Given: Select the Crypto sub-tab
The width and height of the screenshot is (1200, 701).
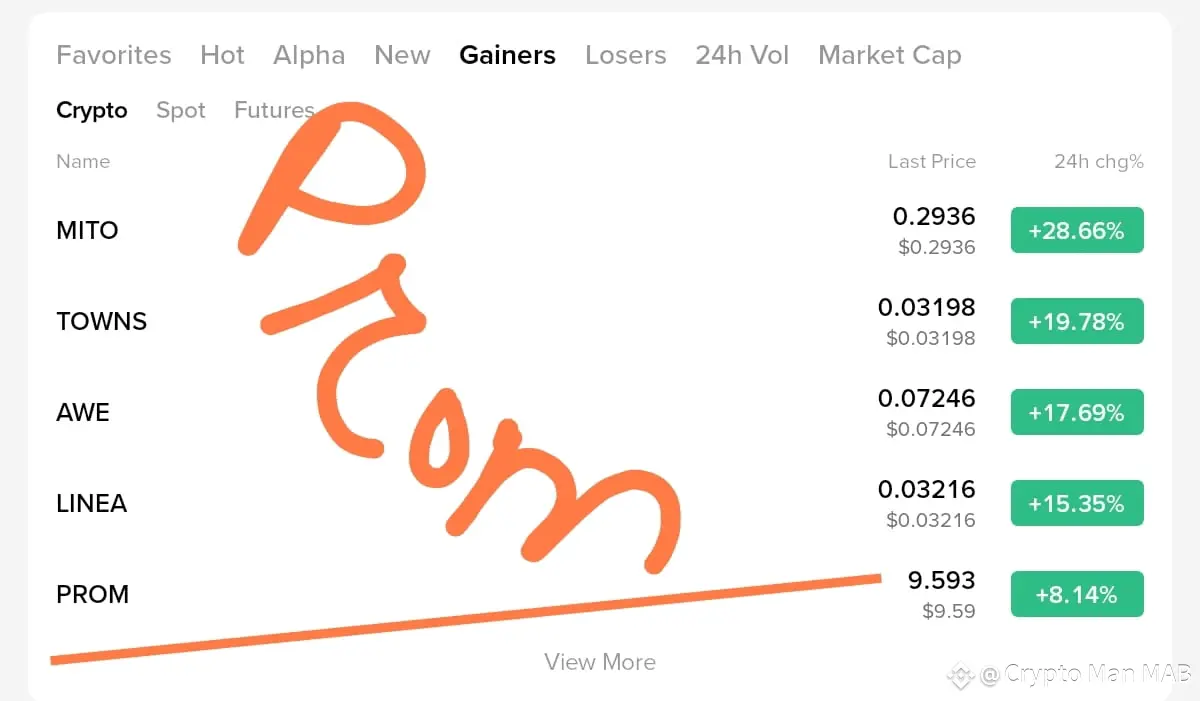Looking at the screenshot, I should 92,111.
